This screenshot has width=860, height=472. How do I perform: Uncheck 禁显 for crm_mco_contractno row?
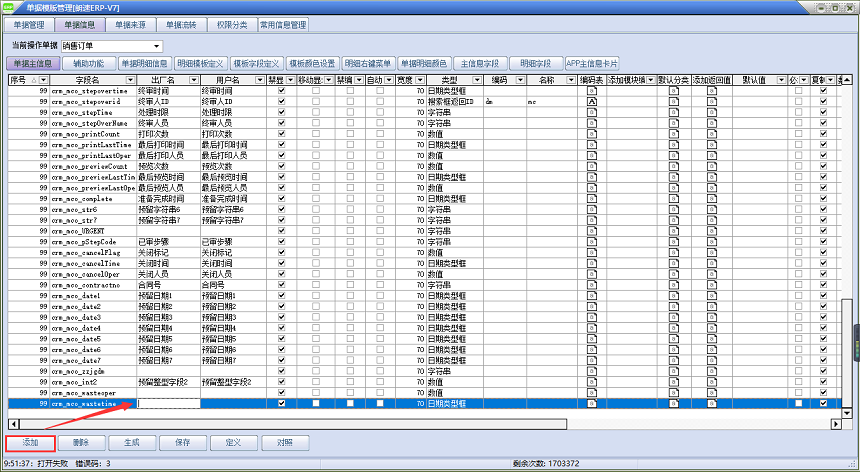click(x=282, y=285)
